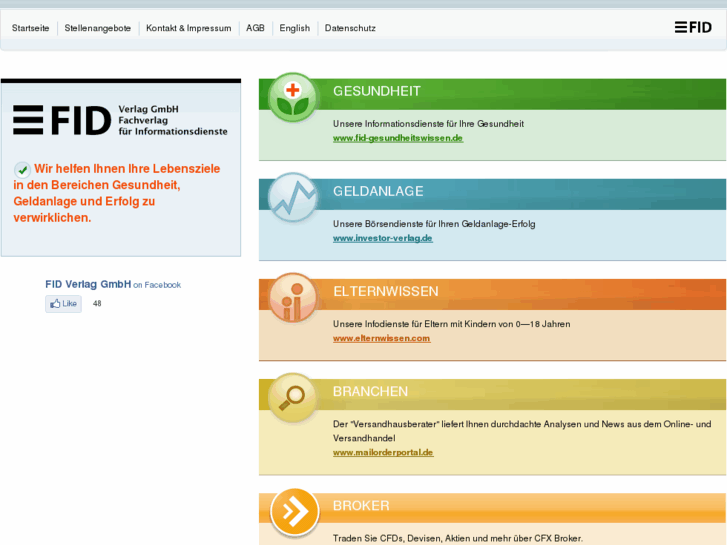The width and height of the screenshot is (727, 545).
Task: Click 'Unsere Infodienste für Eltern' description text
Action: [452, 324]
